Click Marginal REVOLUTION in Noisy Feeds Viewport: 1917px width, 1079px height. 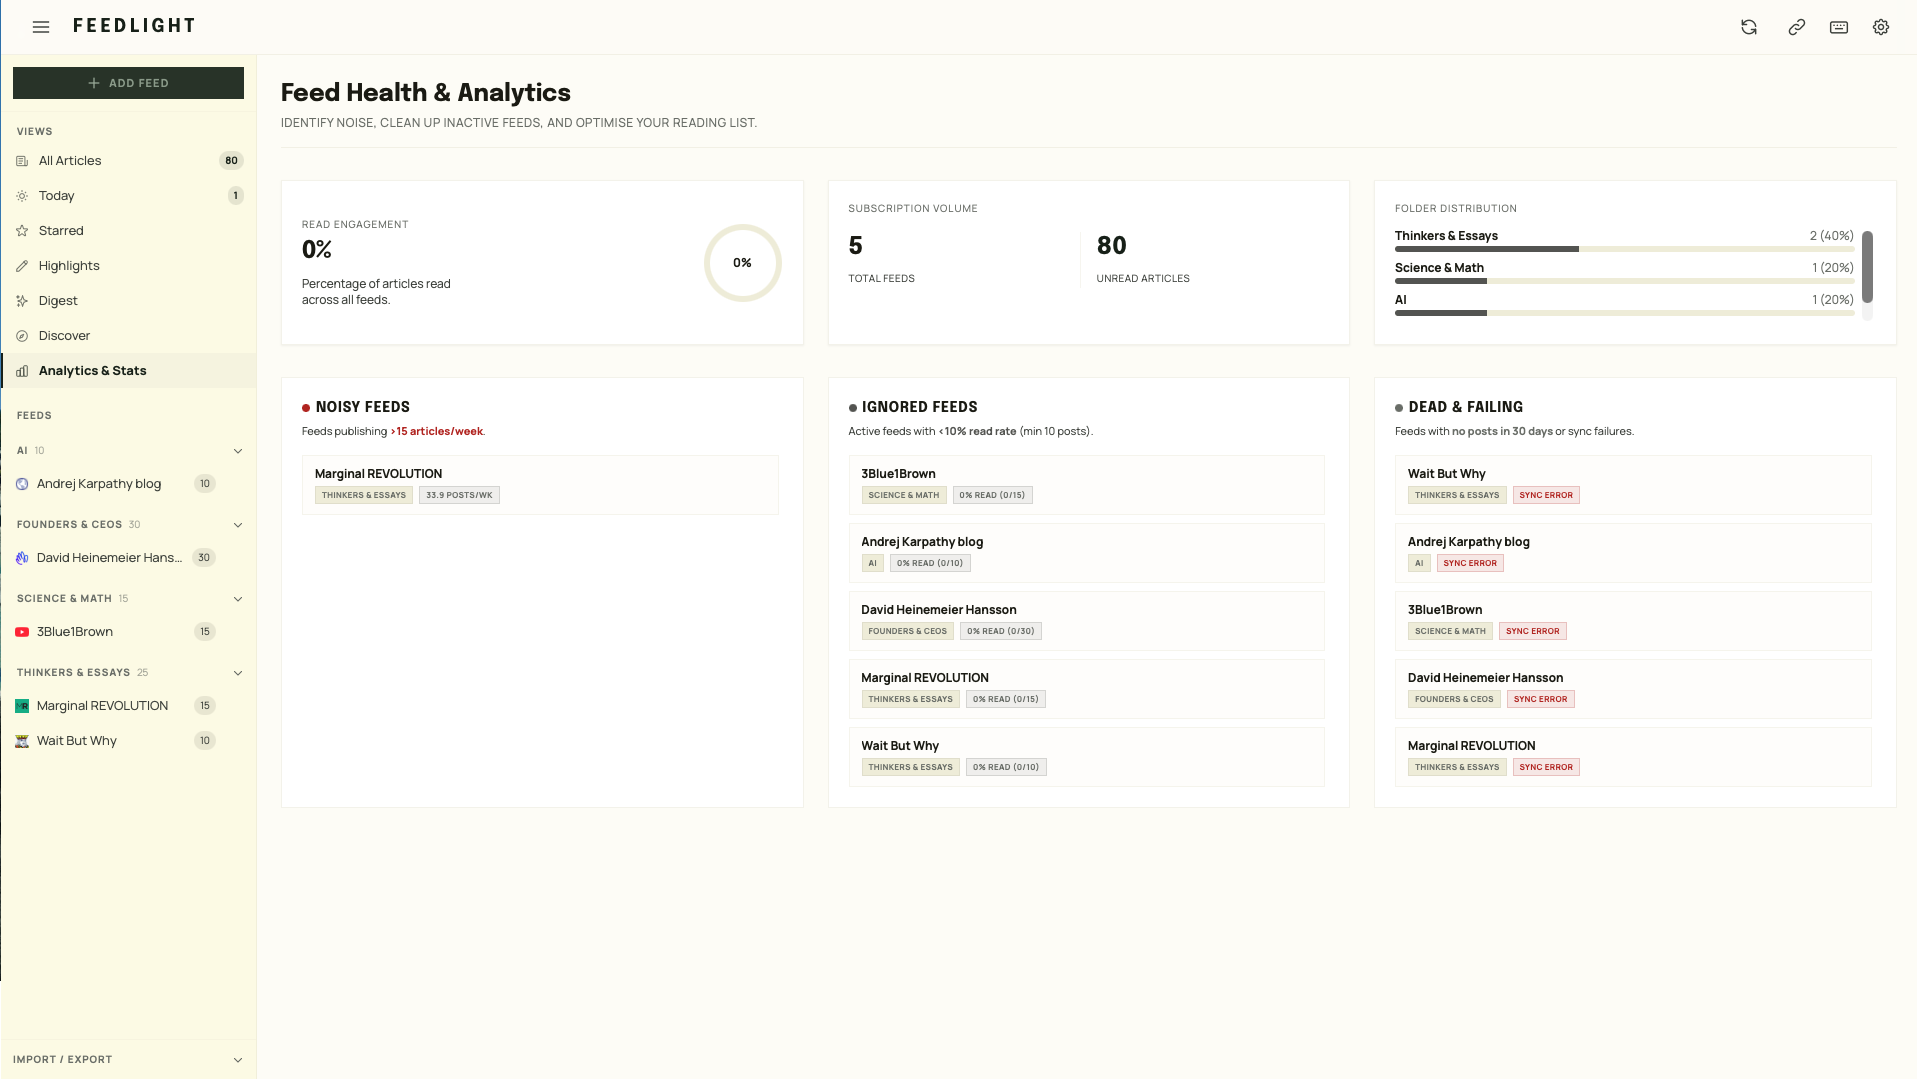[x=540, y=485]
